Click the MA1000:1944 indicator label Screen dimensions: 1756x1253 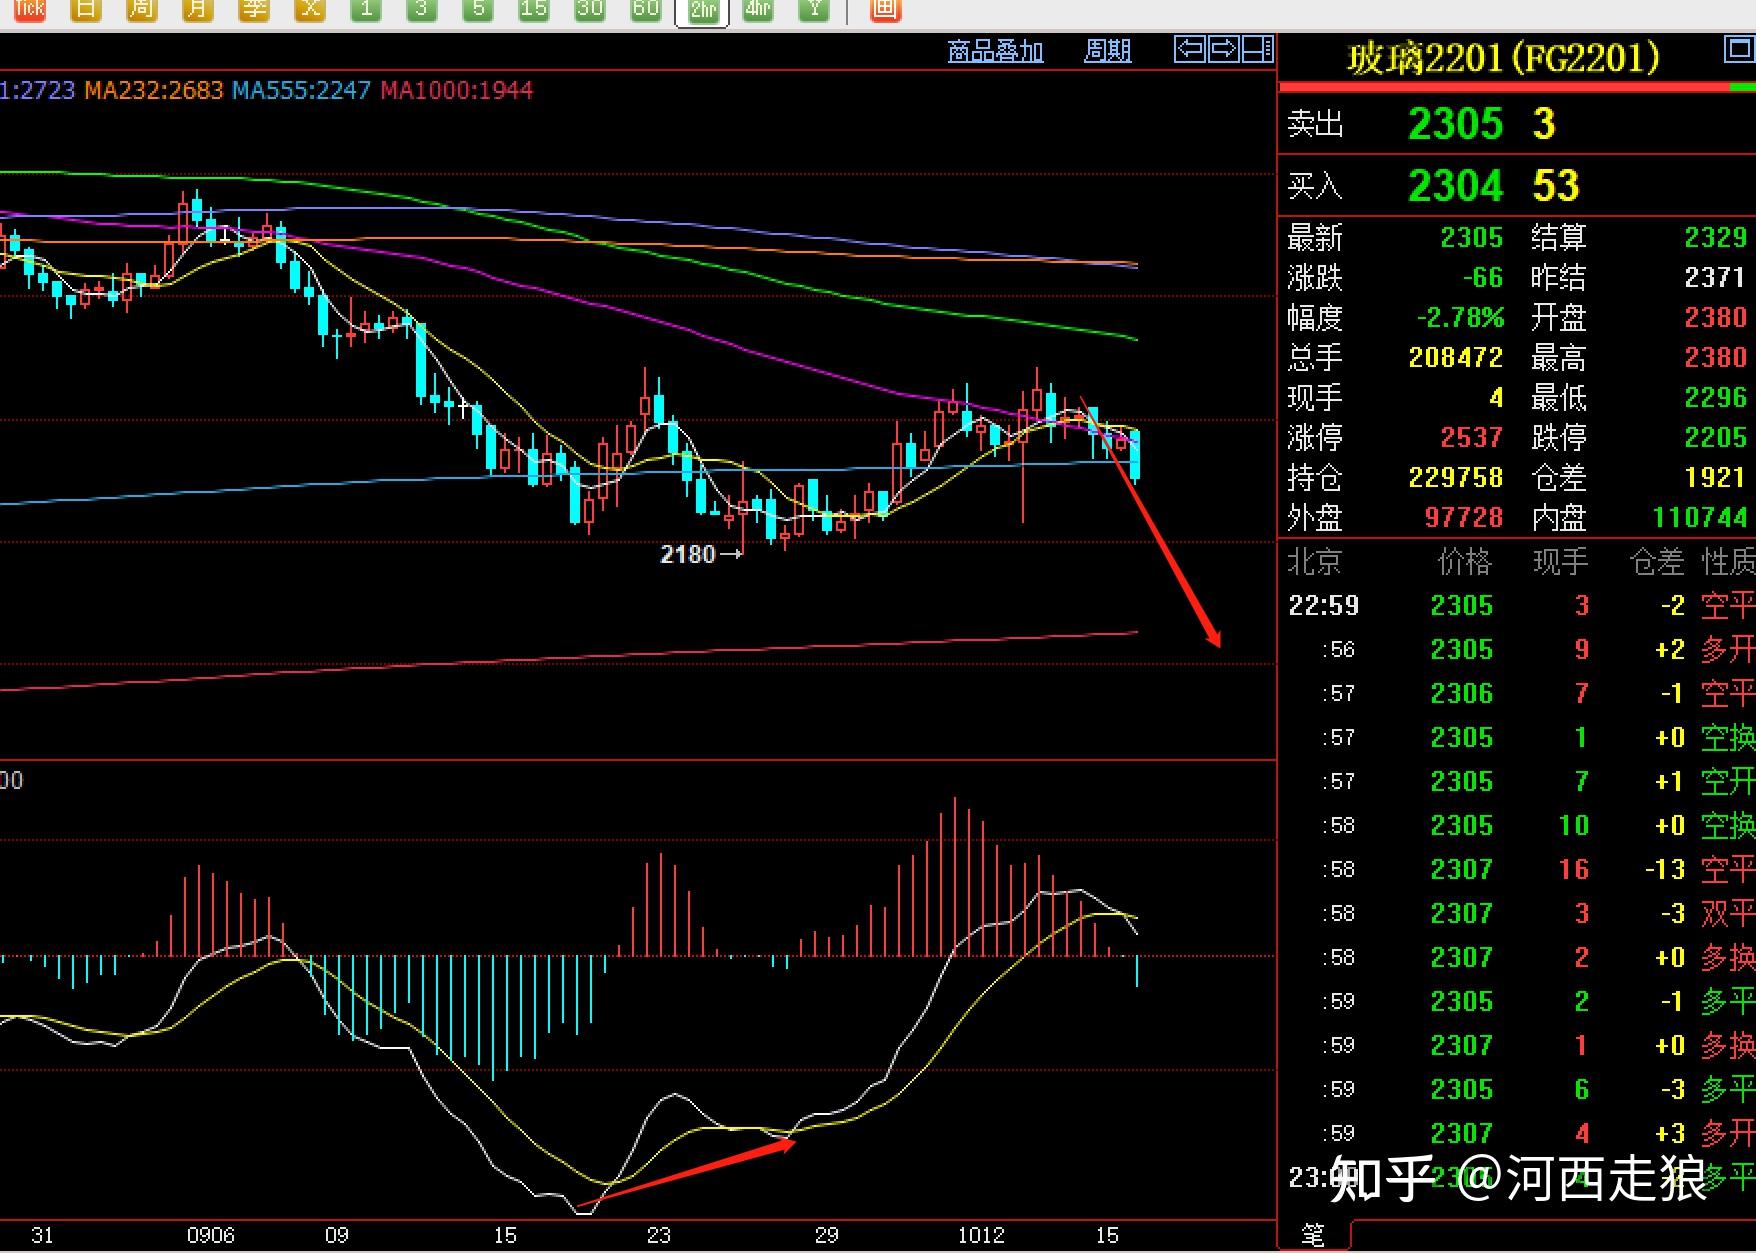(x=456, y=91)
